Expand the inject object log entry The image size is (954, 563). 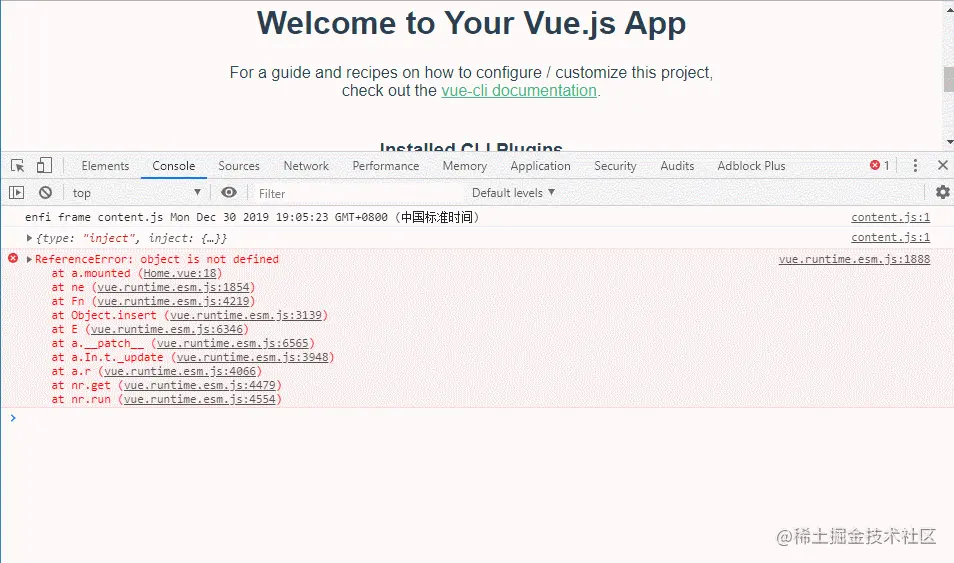30,238
